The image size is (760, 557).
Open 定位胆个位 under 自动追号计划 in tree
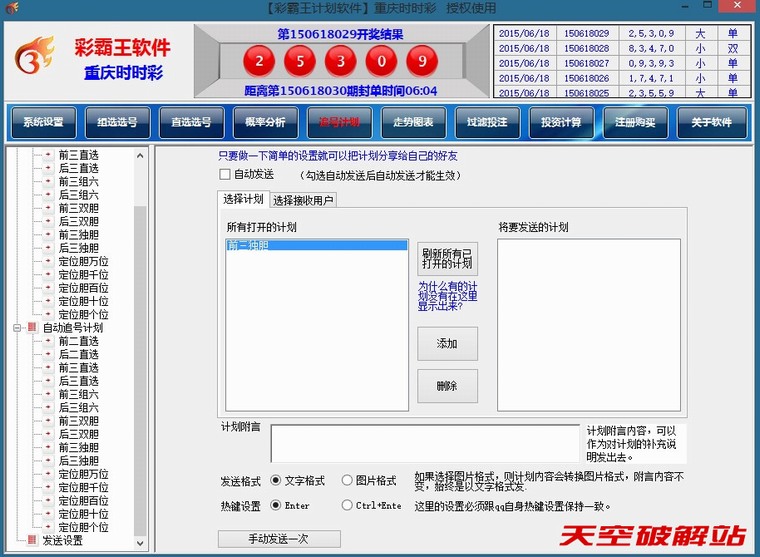click(83, 527)
